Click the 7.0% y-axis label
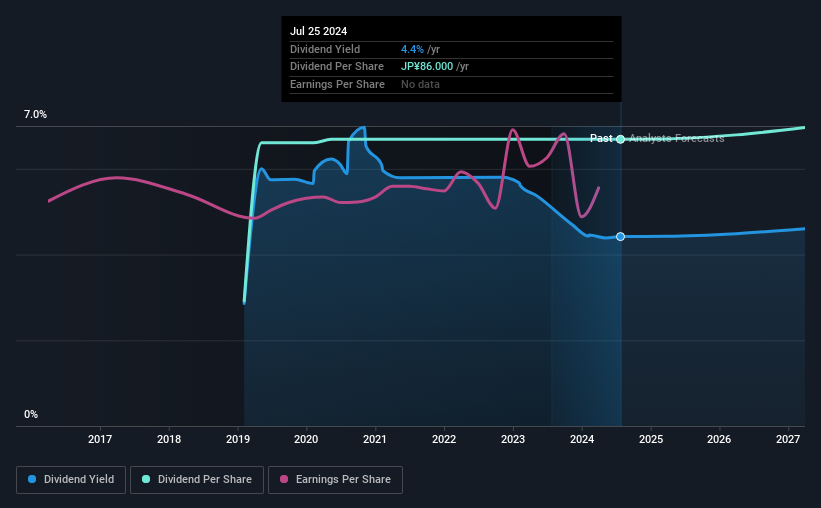The image size is (821, 508). (35, 114)
